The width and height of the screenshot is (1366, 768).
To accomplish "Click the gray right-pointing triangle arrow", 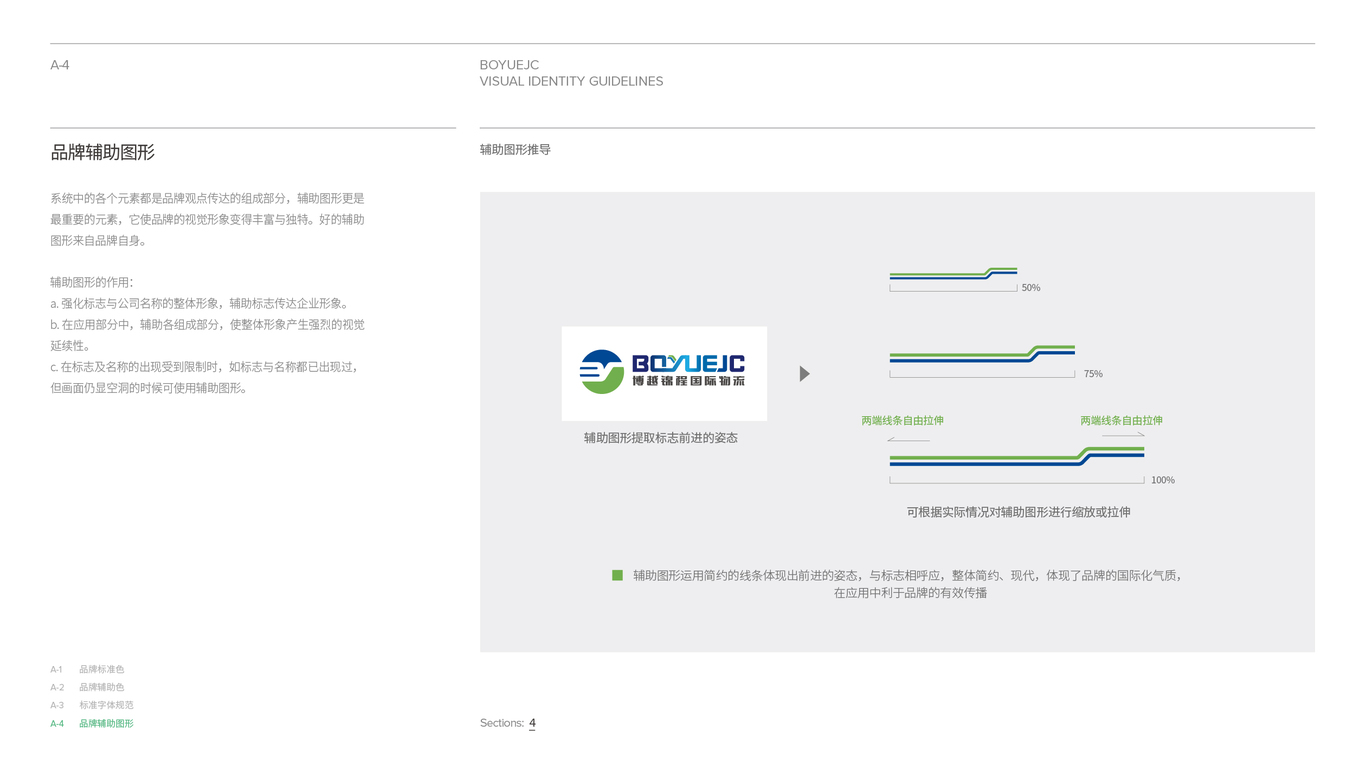I will (804, 374).
